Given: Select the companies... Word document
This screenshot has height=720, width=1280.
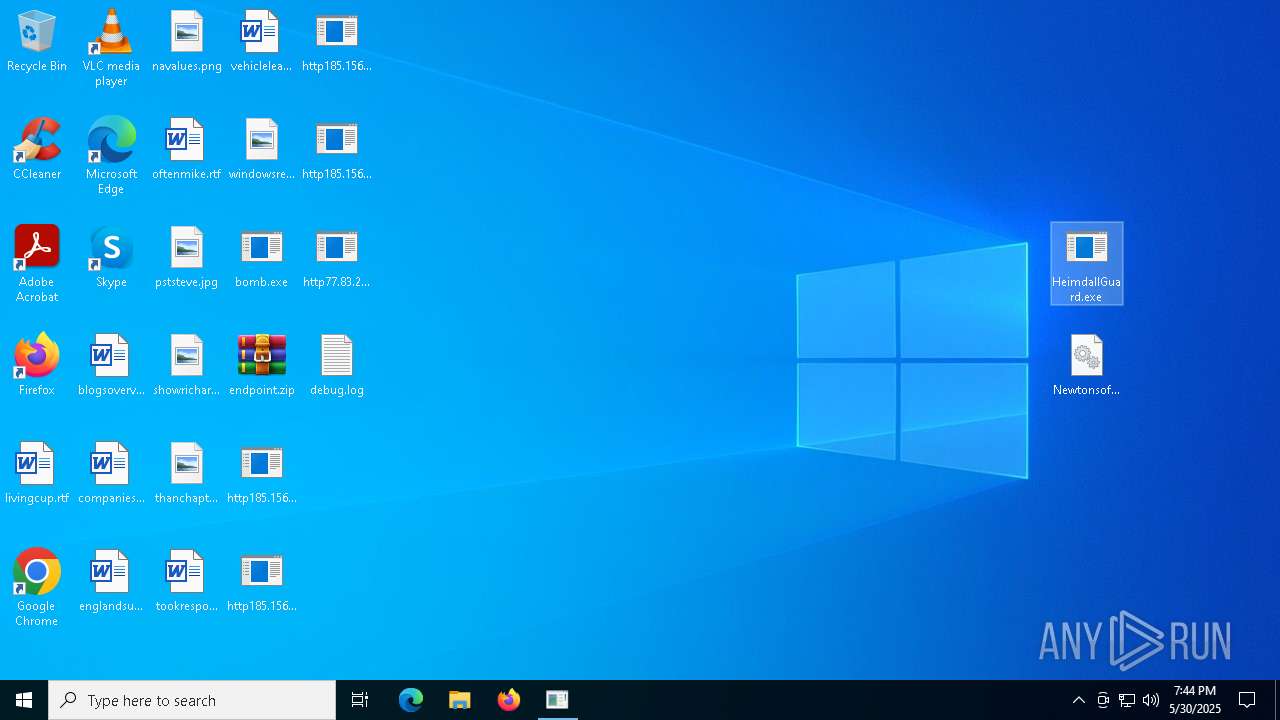Looking at the screenshot, I should pyautogui.click(x=111, y=474).
